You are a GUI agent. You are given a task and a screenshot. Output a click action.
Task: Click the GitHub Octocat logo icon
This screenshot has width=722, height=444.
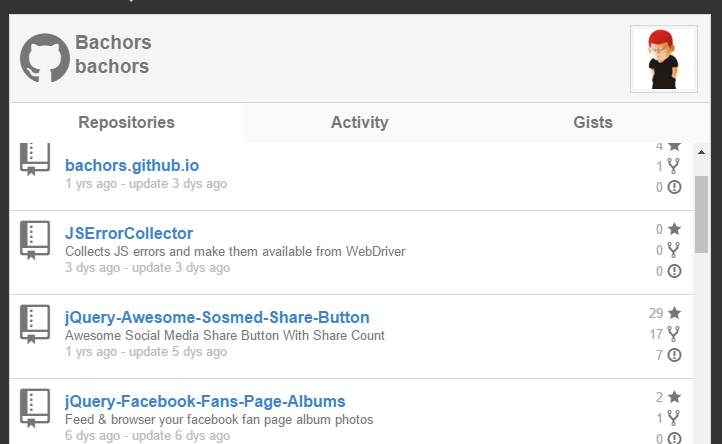(45, 58)
